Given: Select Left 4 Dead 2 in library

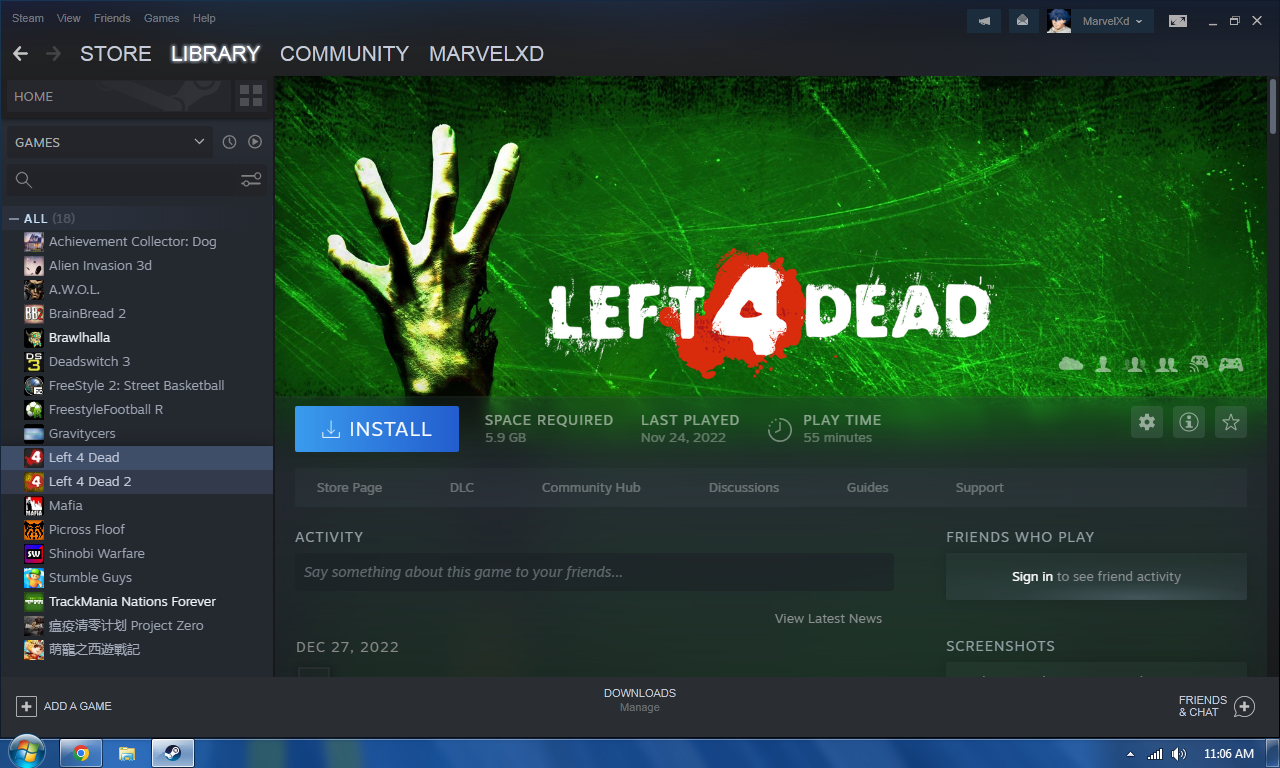Looking at the screenshot, I should [137, 482].
